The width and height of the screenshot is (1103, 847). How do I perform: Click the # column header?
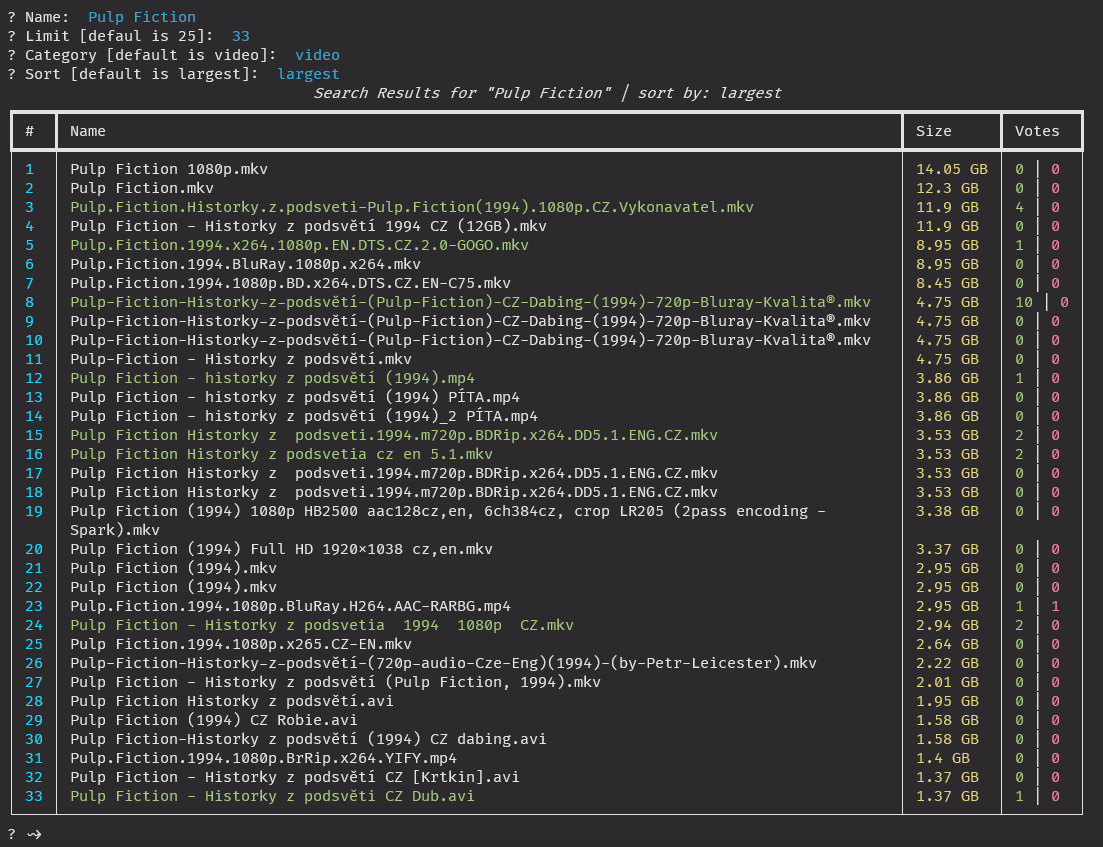pos(30,131)
